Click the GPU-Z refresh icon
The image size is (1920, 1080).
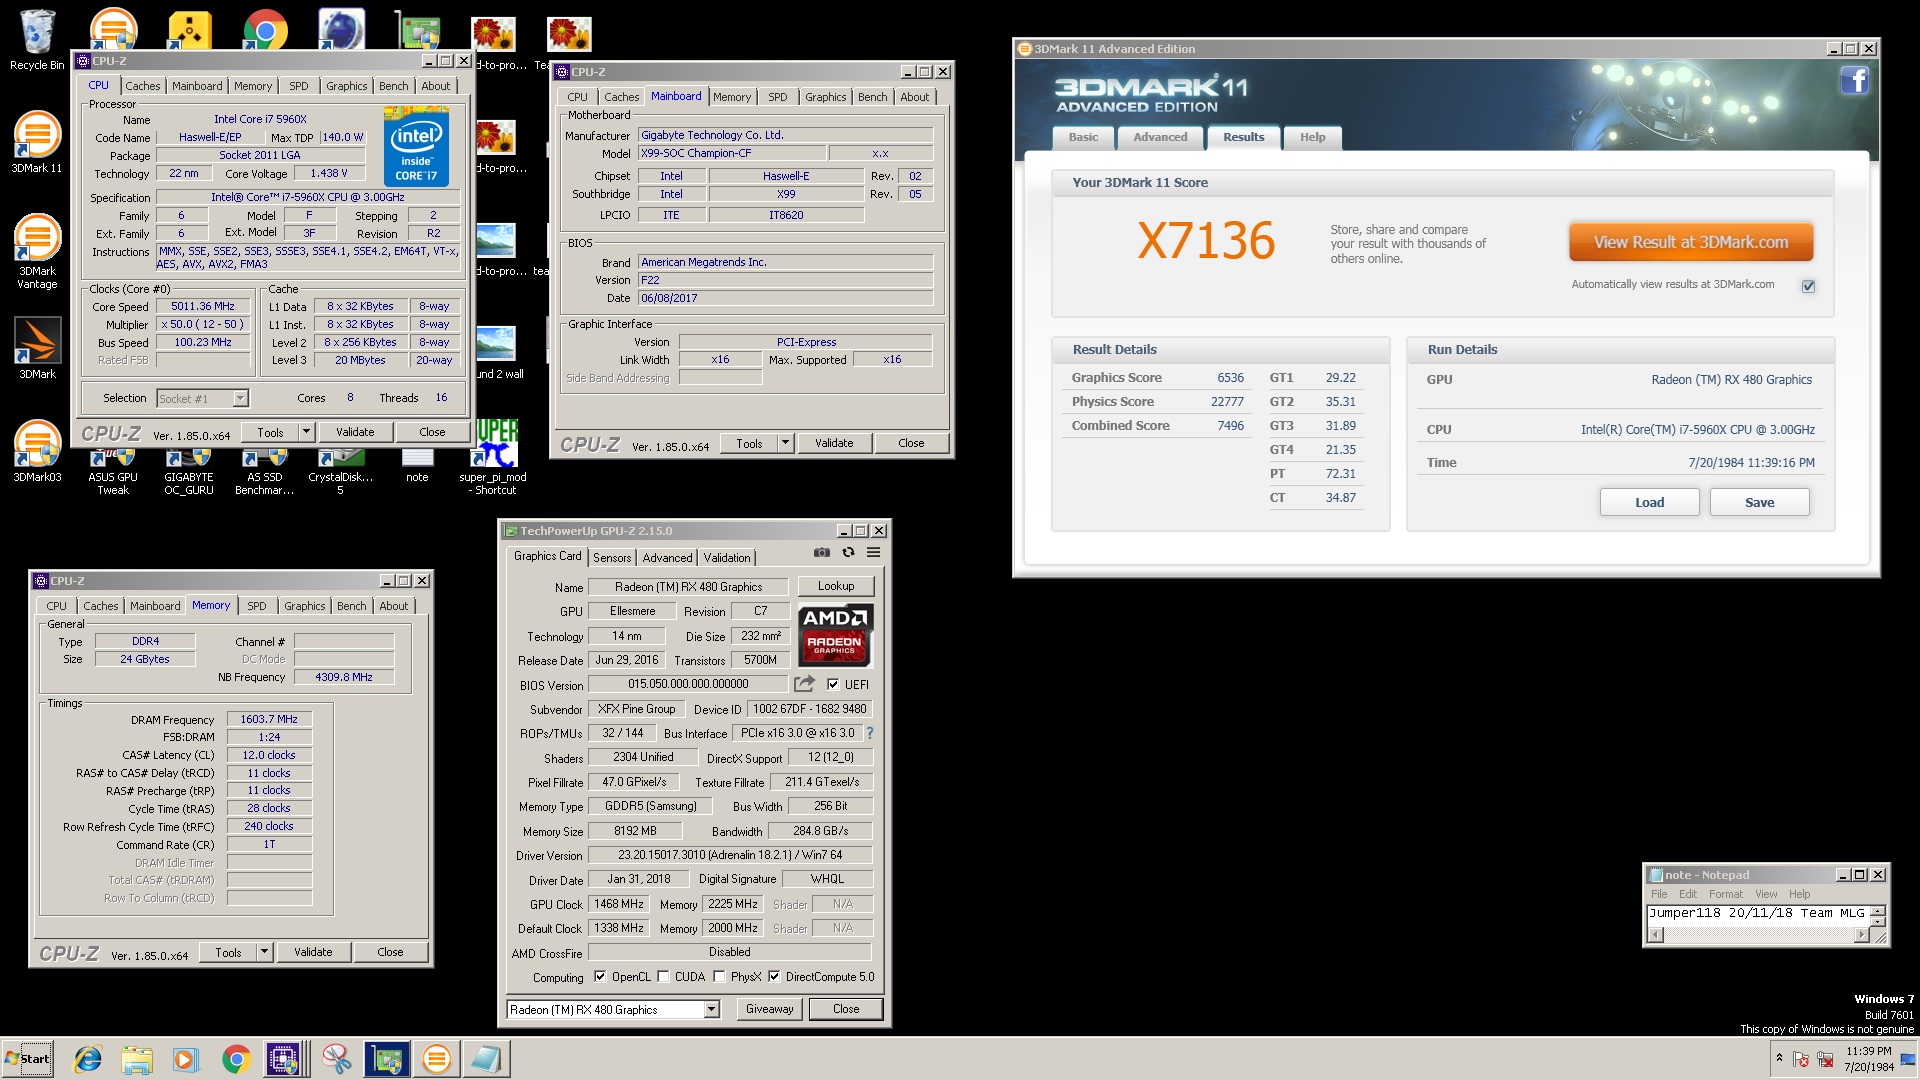tap(848, 552)
